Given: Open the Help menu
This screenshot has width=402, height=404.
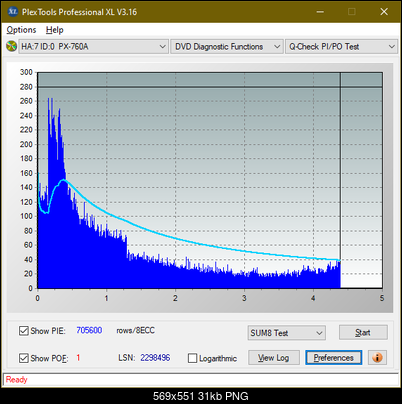Looking at the screenshot, I should pyautogui.click(x=55, y=30).
